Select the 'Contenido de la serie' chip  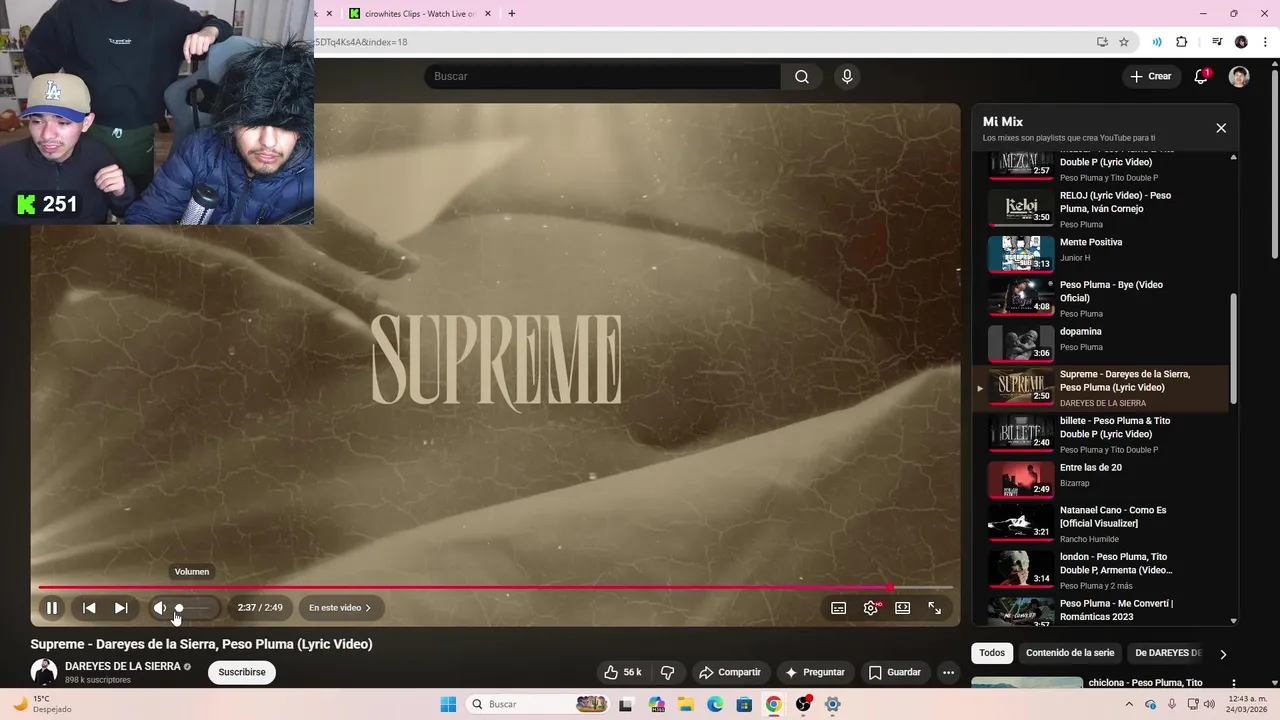coord(1070,653)
